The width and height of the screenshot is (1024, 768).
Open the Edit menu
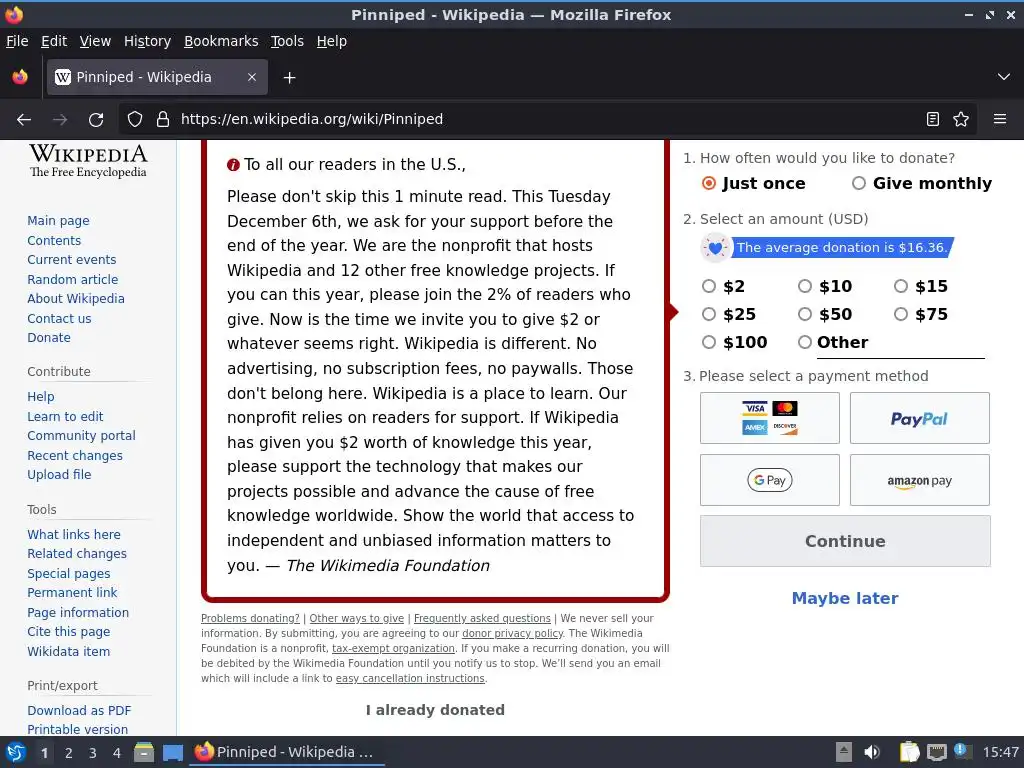54,41
